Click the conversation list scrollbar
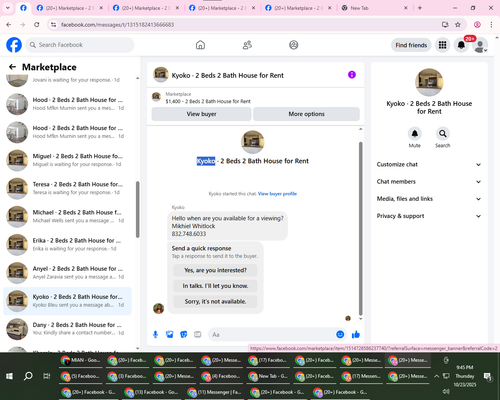Screen dimensions: 500x400 coord(137,209)
